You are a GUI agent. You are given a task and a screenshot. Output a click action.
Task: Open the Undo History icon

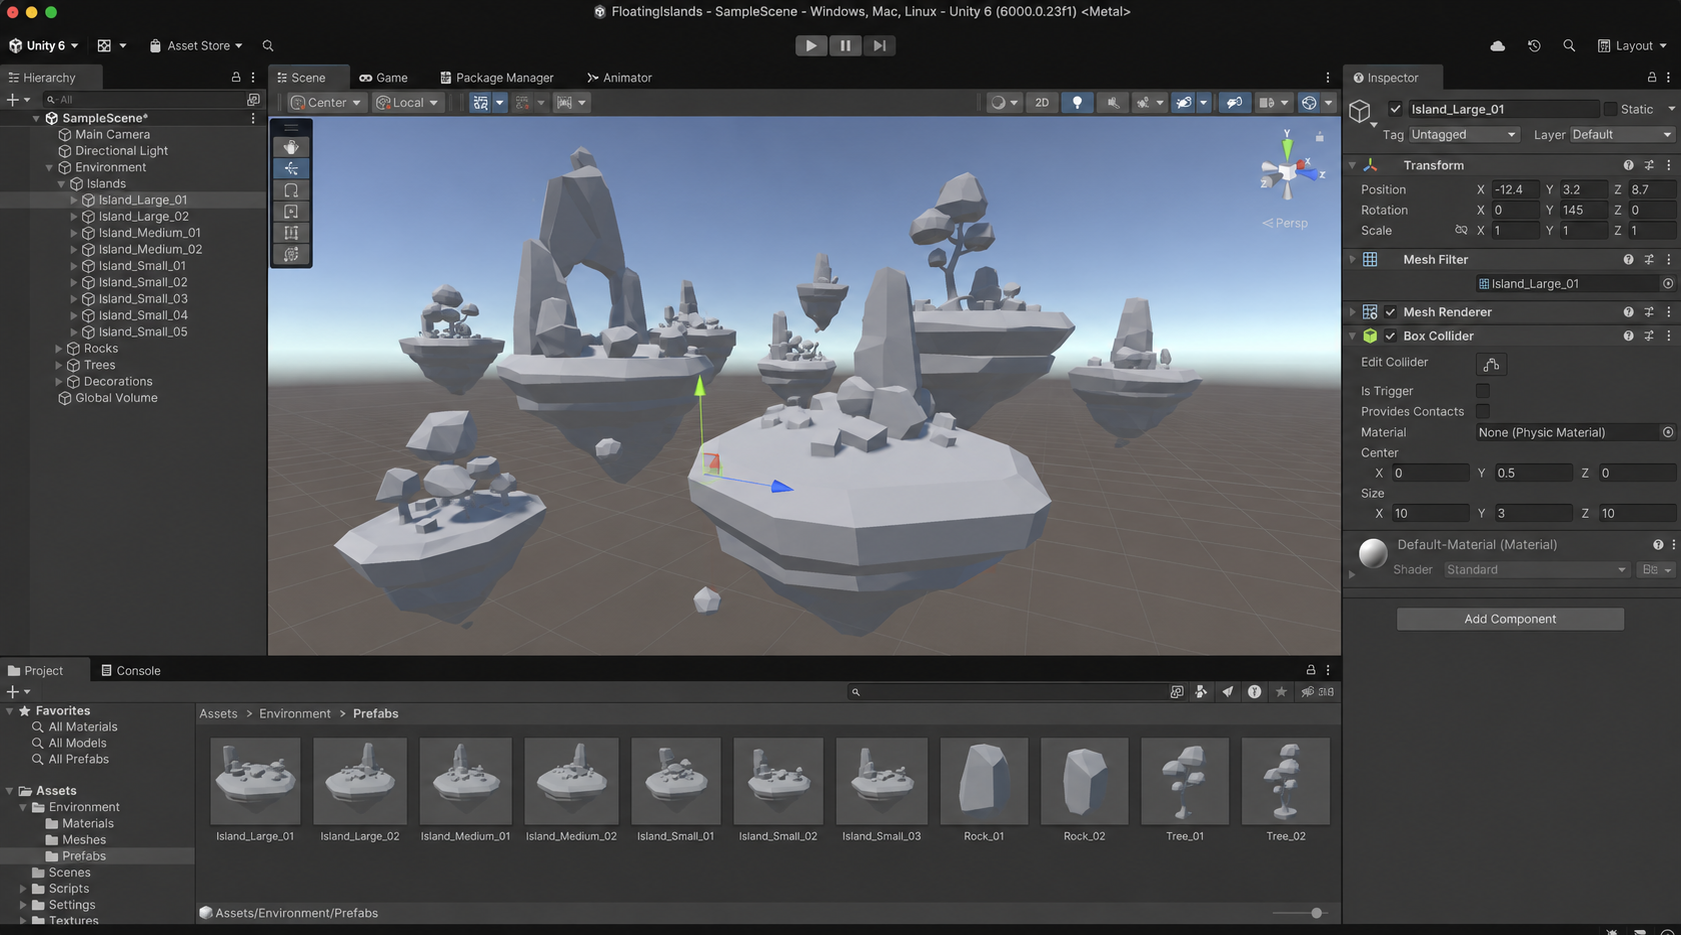(1534, 46)
